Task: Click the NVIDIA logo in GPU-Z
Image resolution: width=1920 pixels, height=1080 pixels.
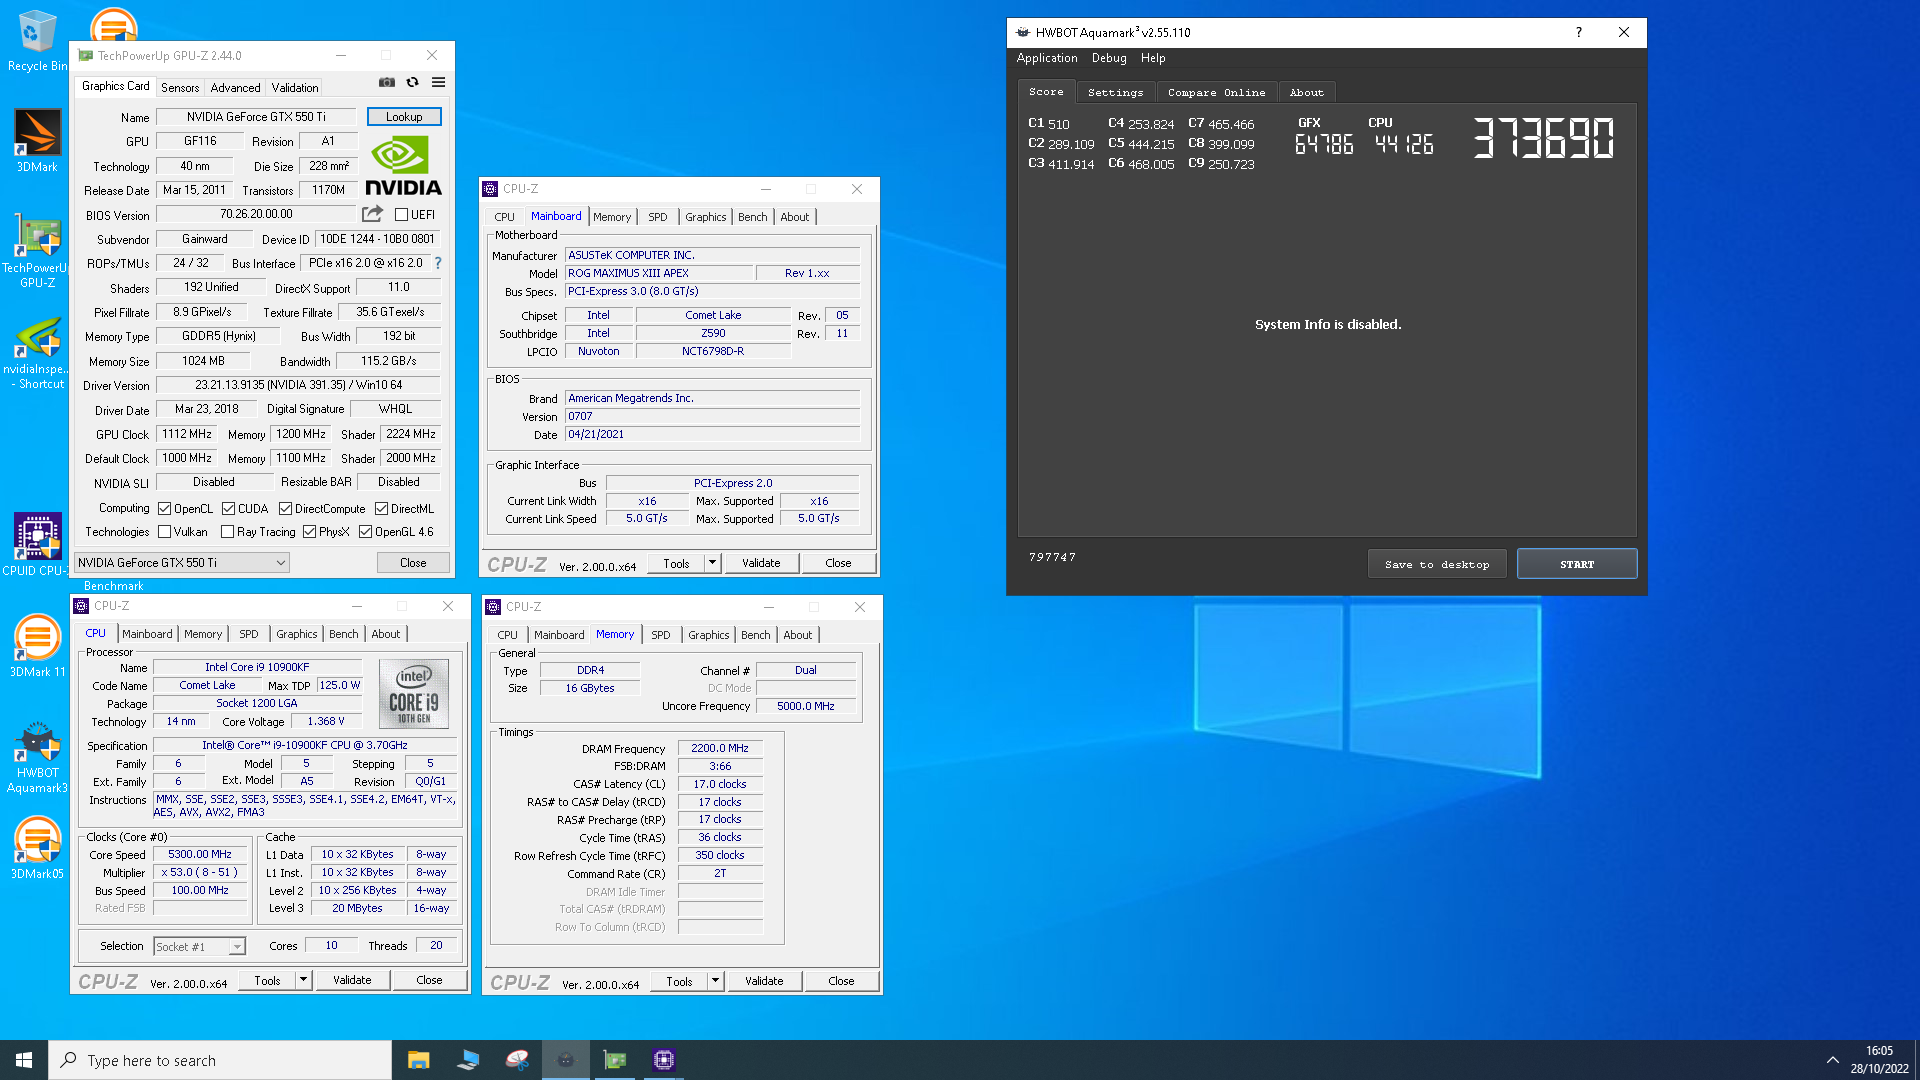Action: pos(403,166)
